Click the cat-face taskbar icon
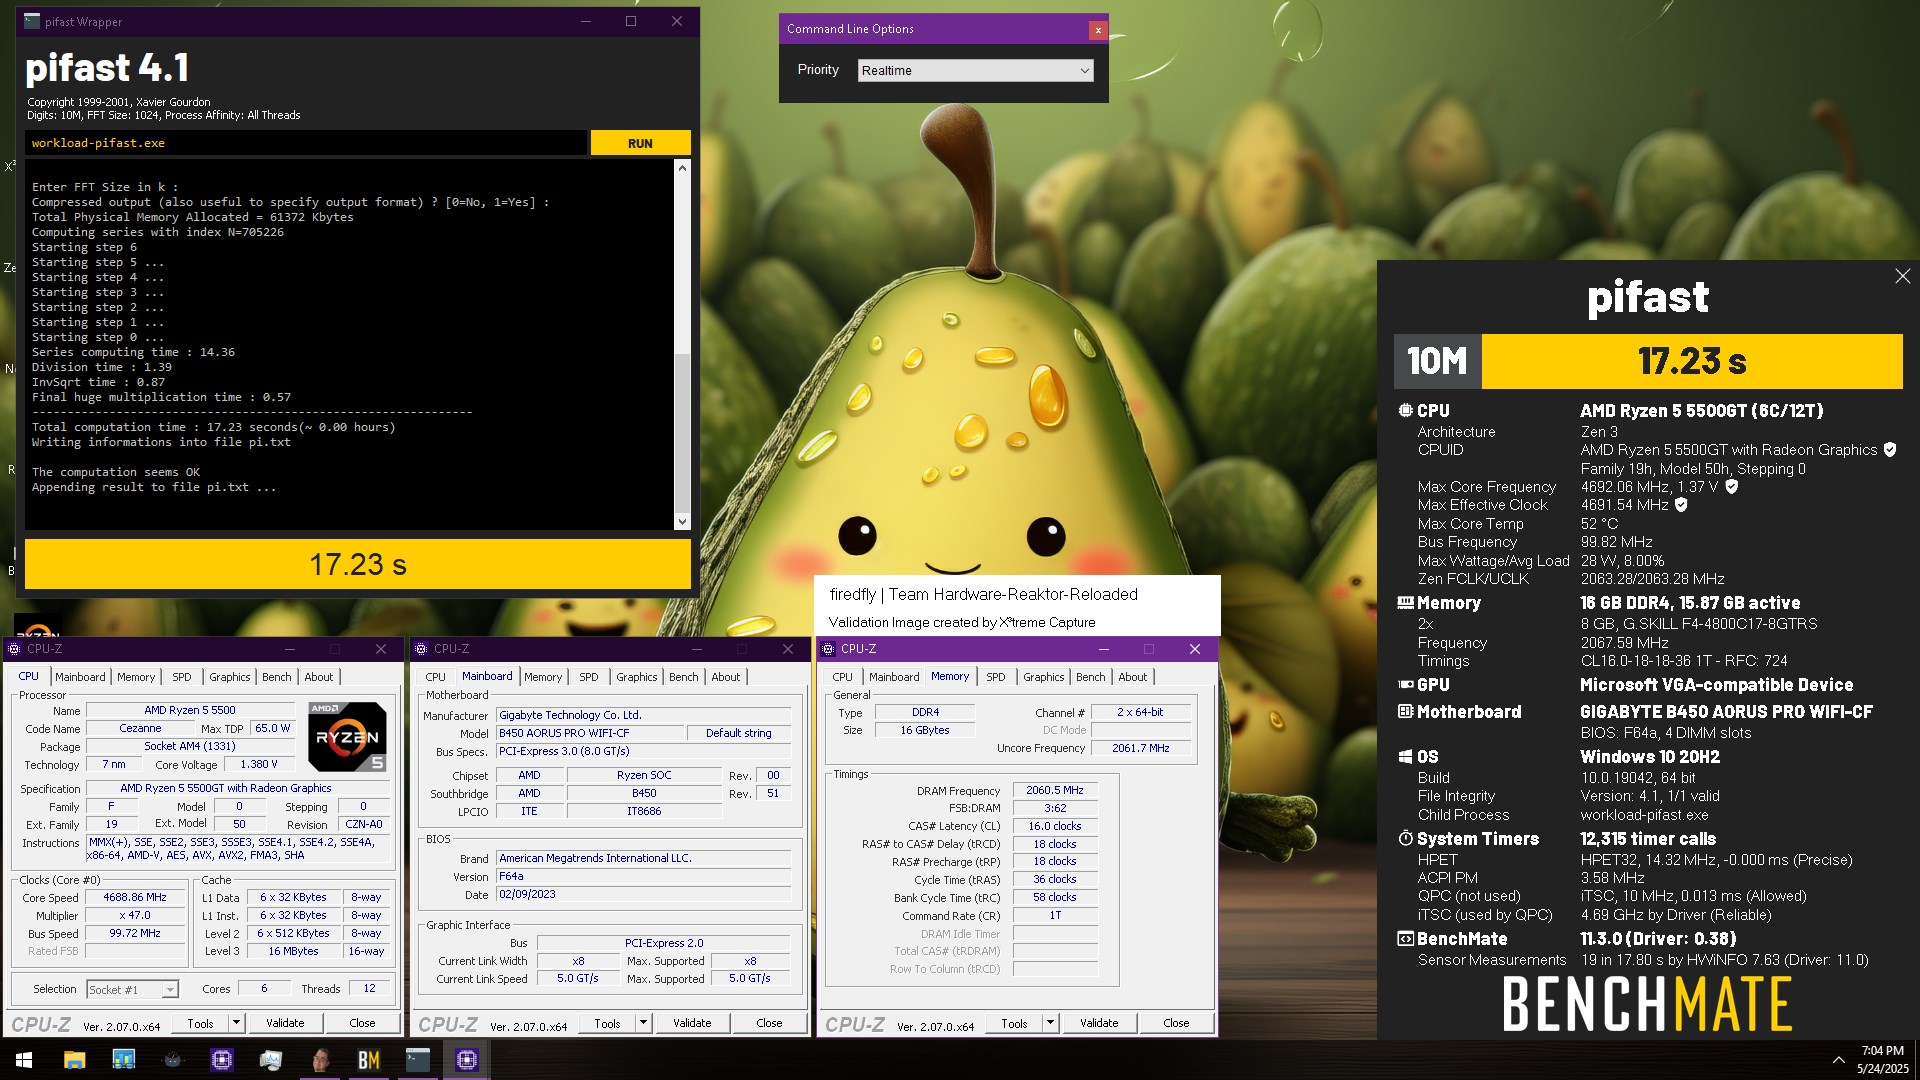The height and width of the screenshot is (1080, 1920). (x=172, y=1060)
